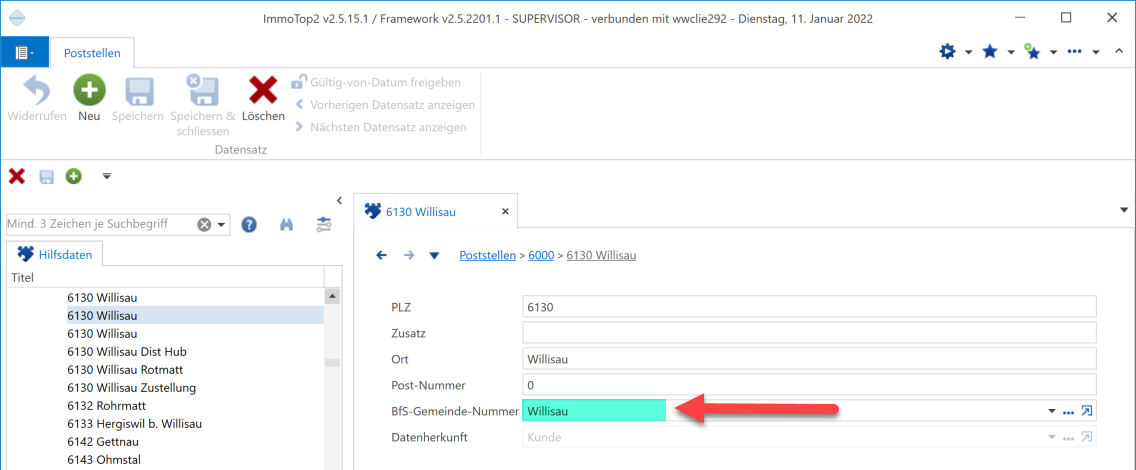Click the PLZ input field
The image size is (1136, 470).
click(809, 307)
